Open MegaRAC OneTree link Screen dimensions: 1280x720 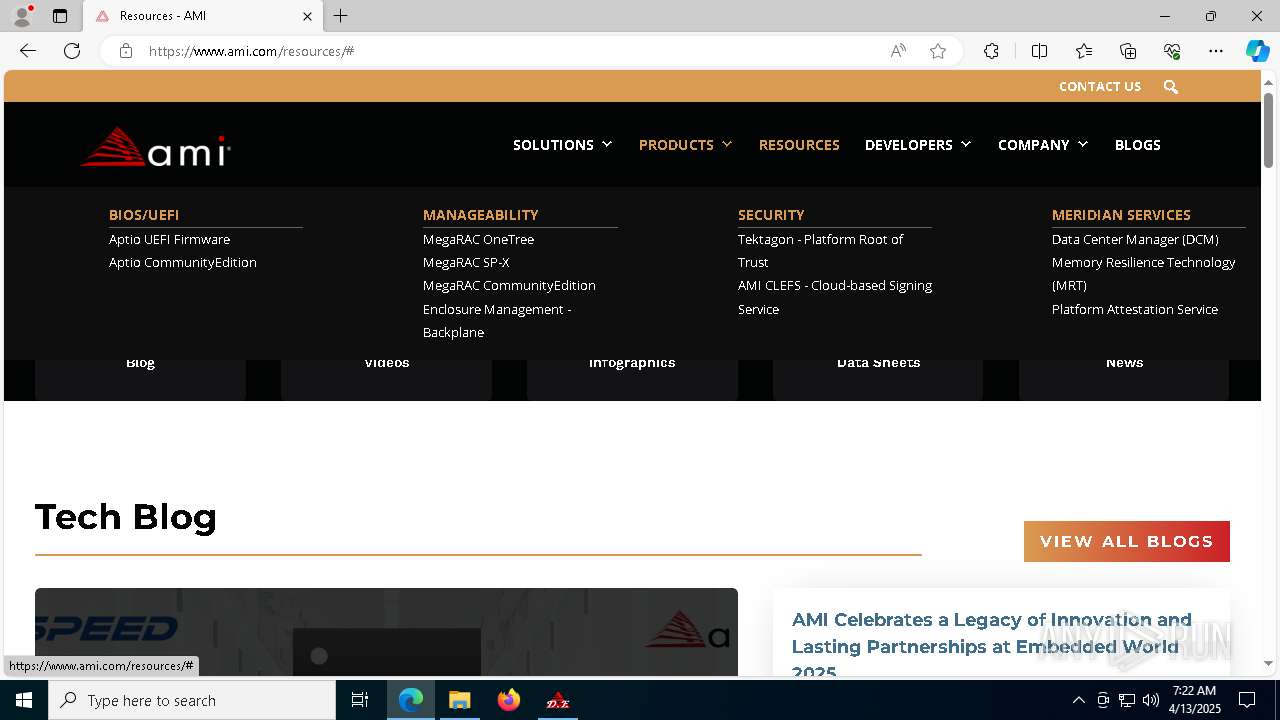coord(478,239)
